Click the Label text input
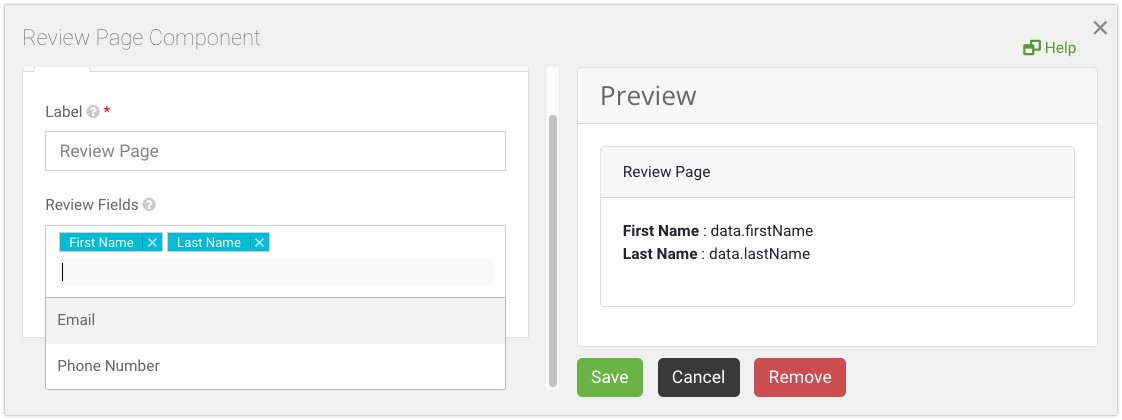 pyautogui.click(x=275, y=151)
